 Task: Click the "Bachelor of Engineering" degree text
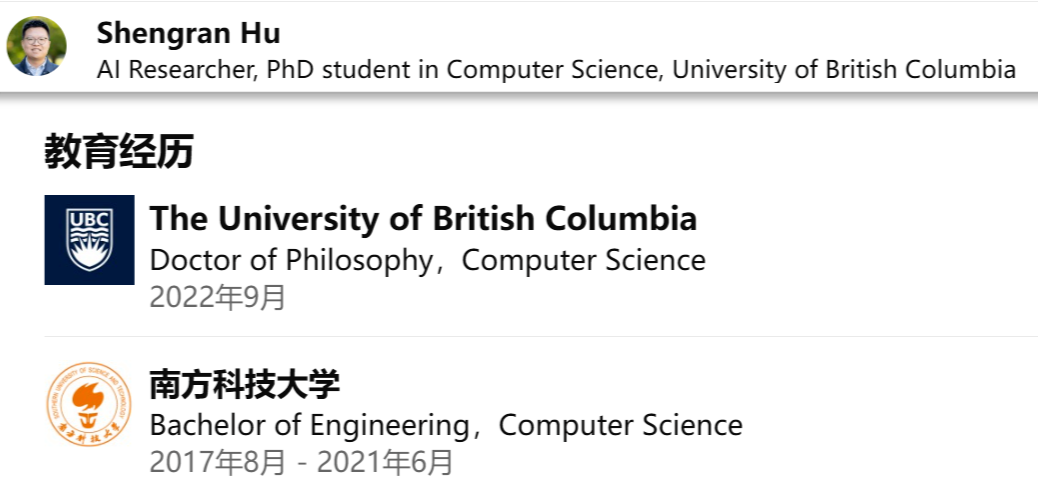pos(309,425)
